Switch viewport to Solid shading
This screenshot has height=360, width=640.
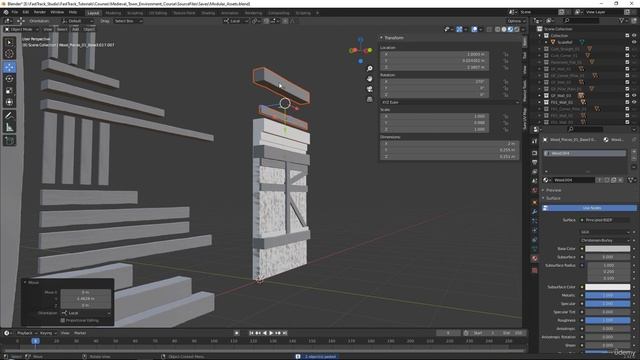504,29
